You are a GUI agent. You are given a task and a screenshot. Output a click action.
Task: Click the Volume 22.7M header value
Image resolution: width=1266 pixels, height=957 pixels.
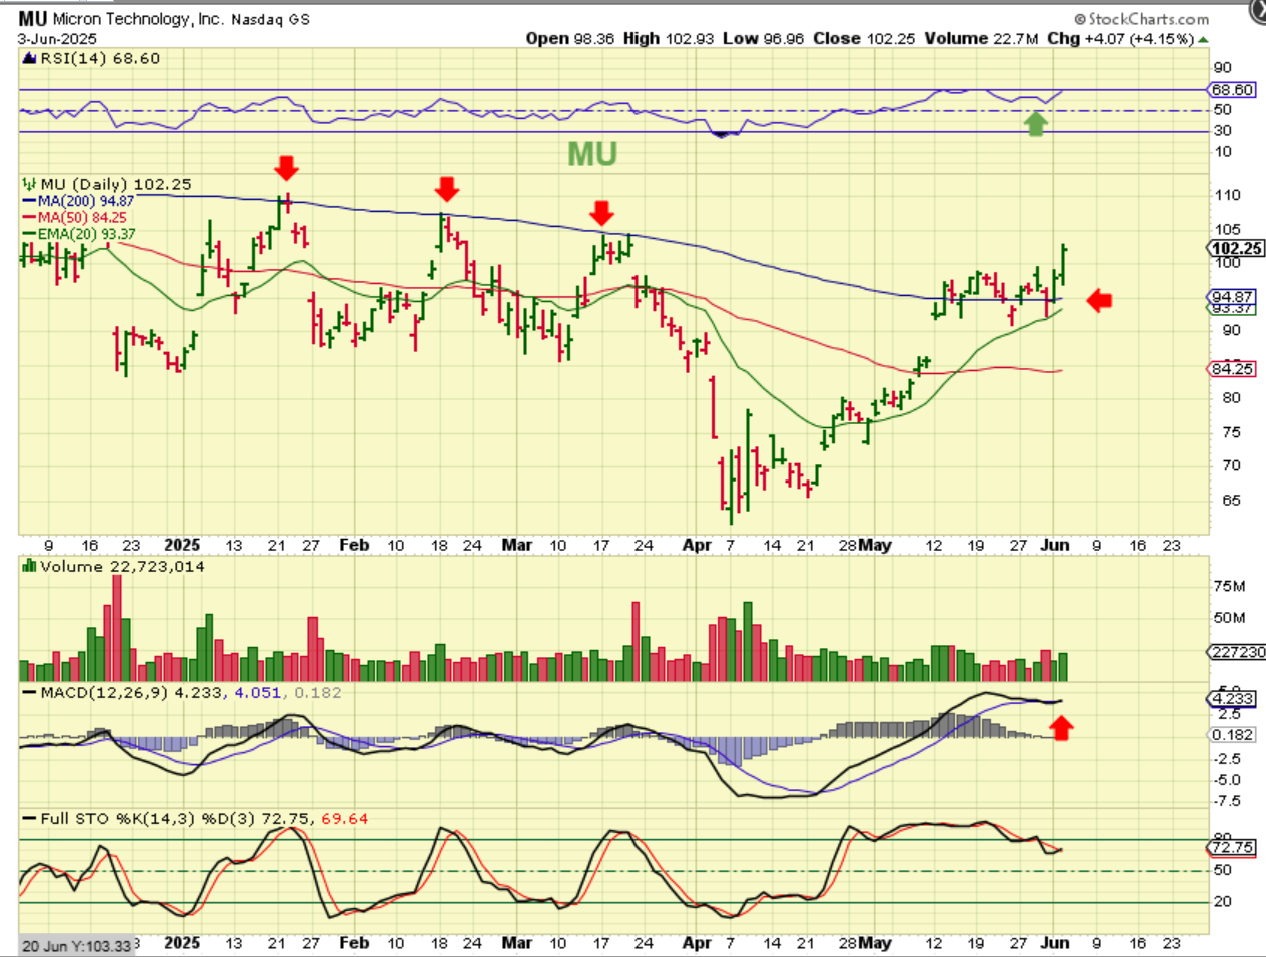pyautogui.click(x=980, y=39)
